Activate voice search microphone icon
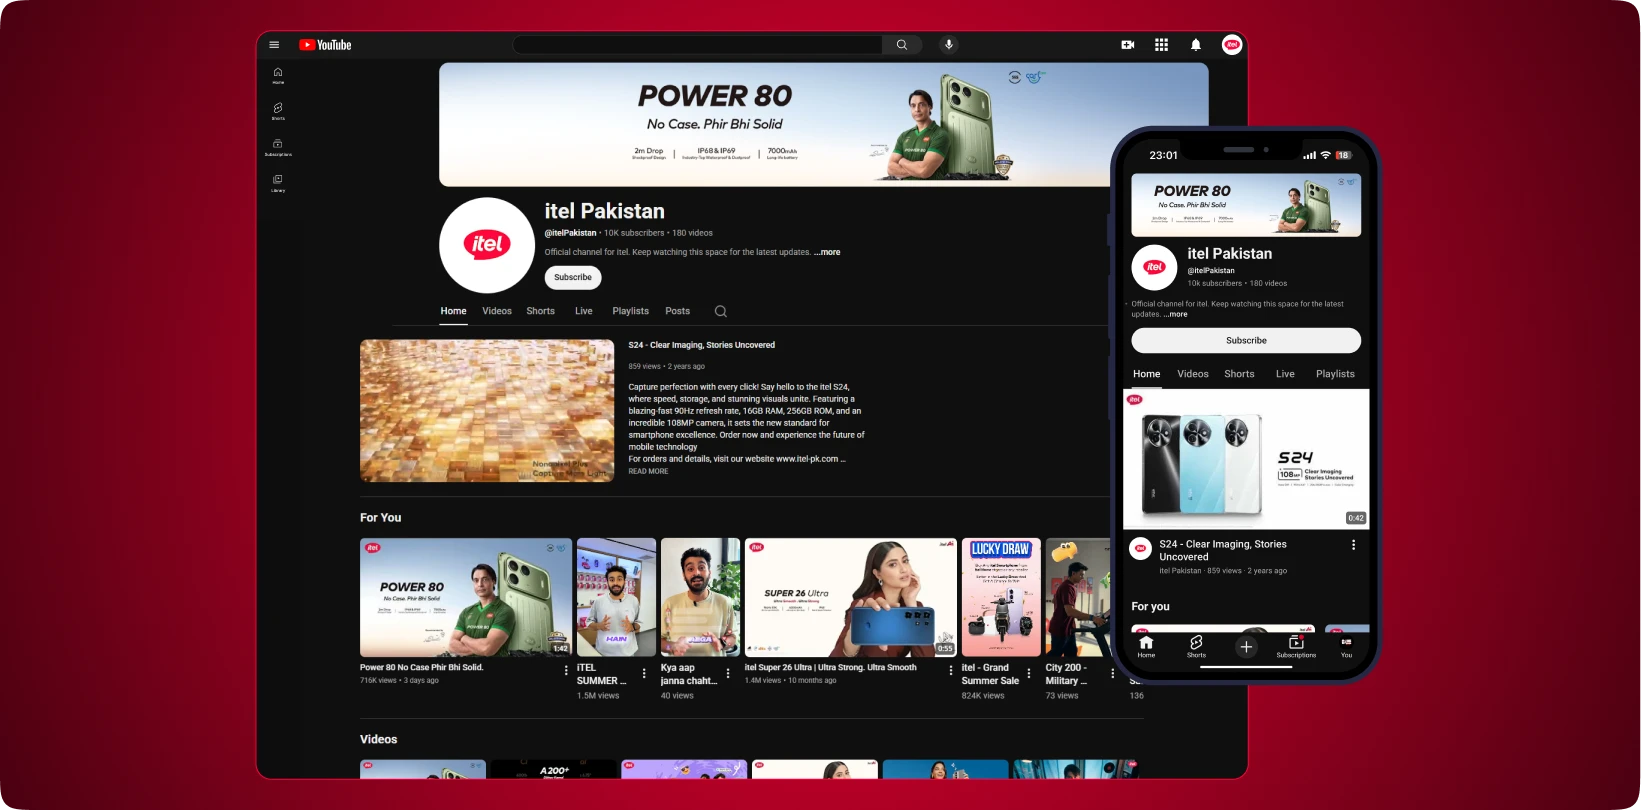1641x810 pixels. (949, 45)
